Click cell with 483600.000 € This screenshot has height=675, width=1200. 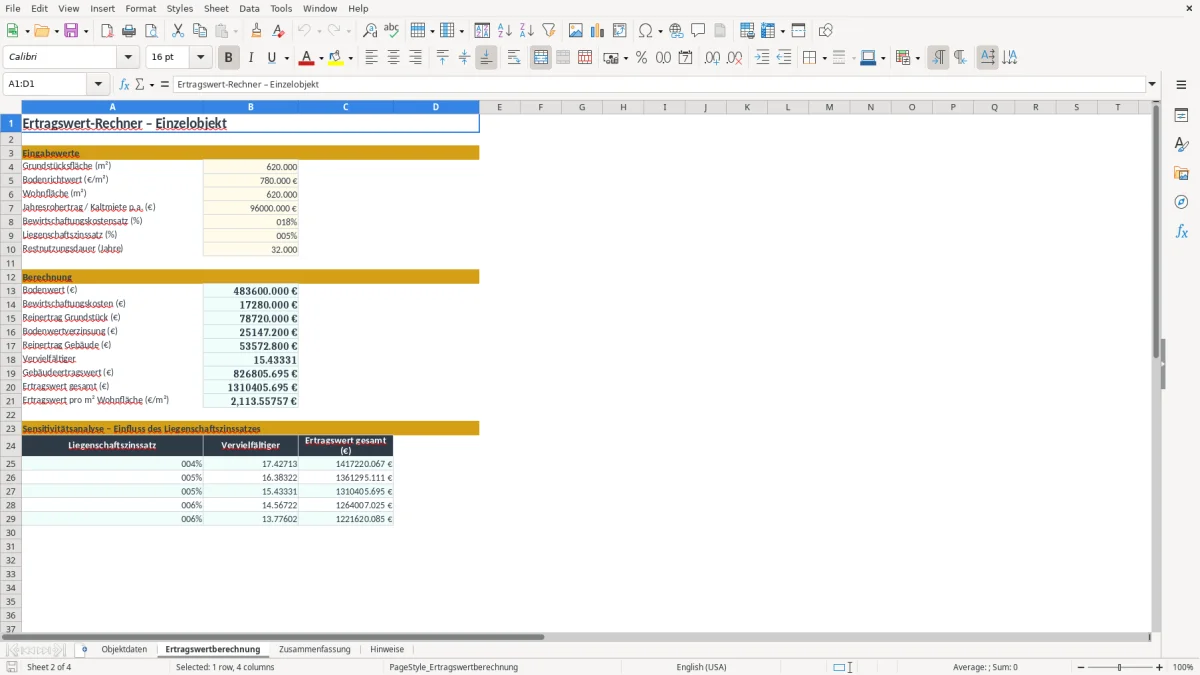(250, 290)
